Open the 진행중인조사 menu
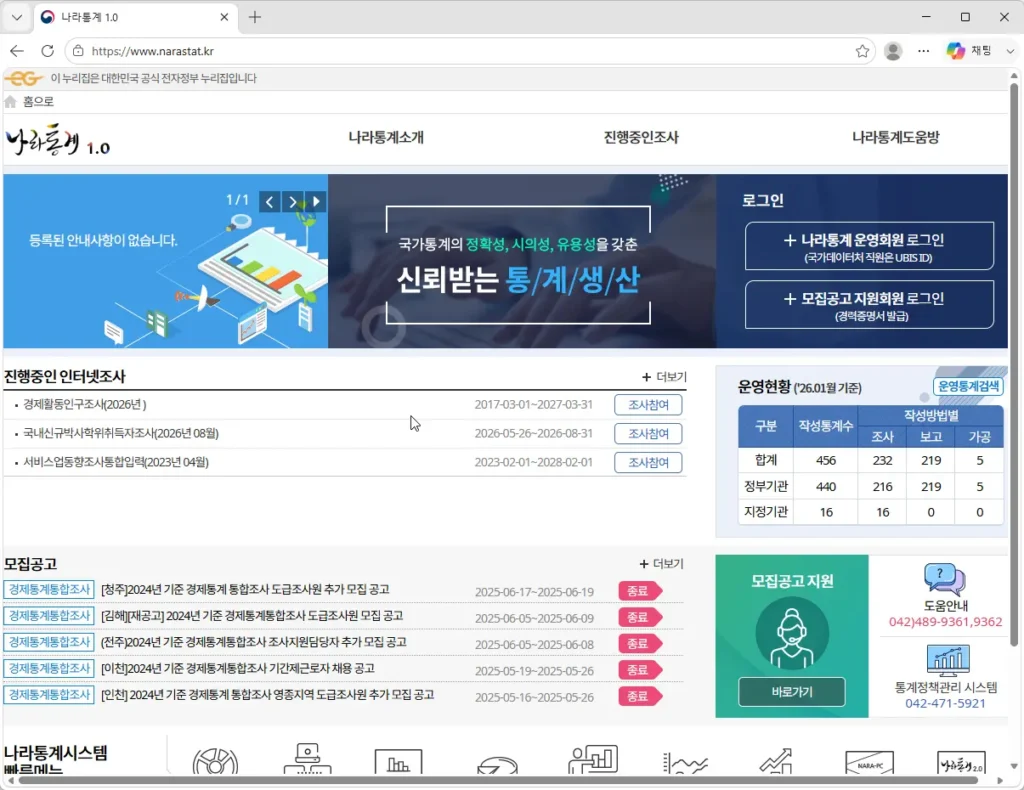The image size is (1024, 790). pyautogui.click(x=641, y=137)
